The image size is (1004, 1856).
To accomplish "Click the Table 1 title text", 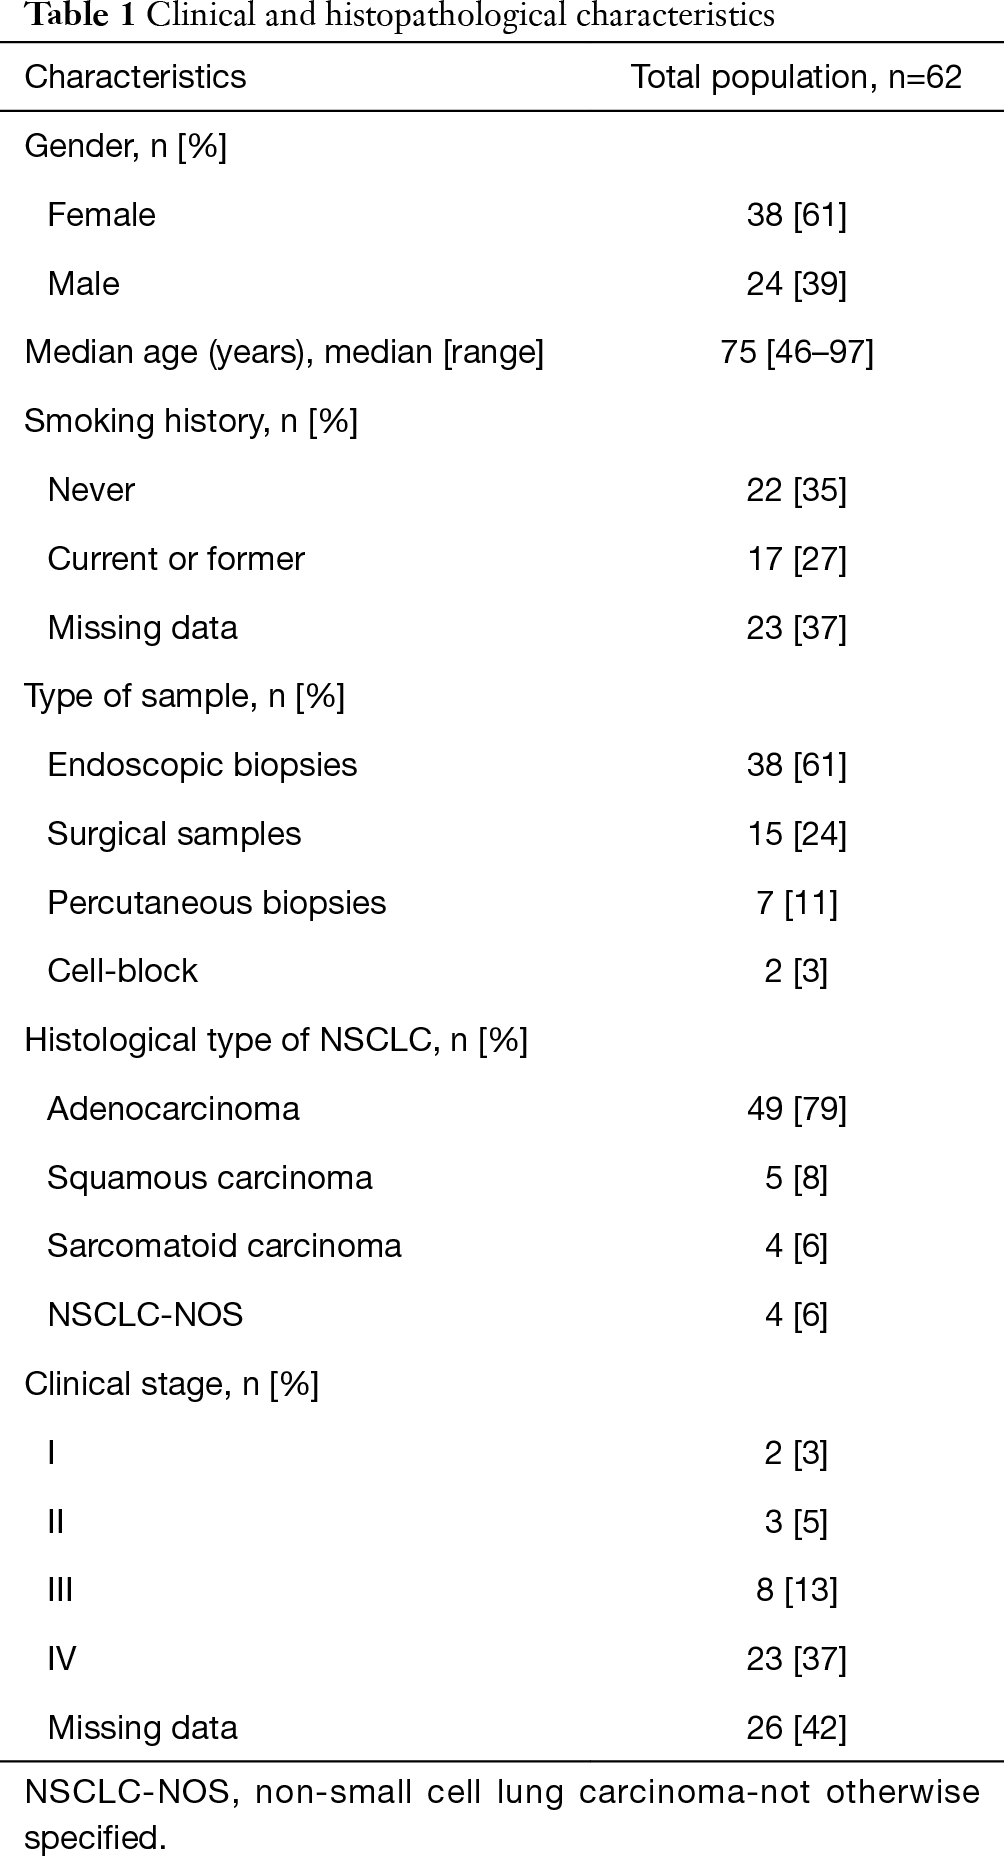I will click(x=389, y=16).
